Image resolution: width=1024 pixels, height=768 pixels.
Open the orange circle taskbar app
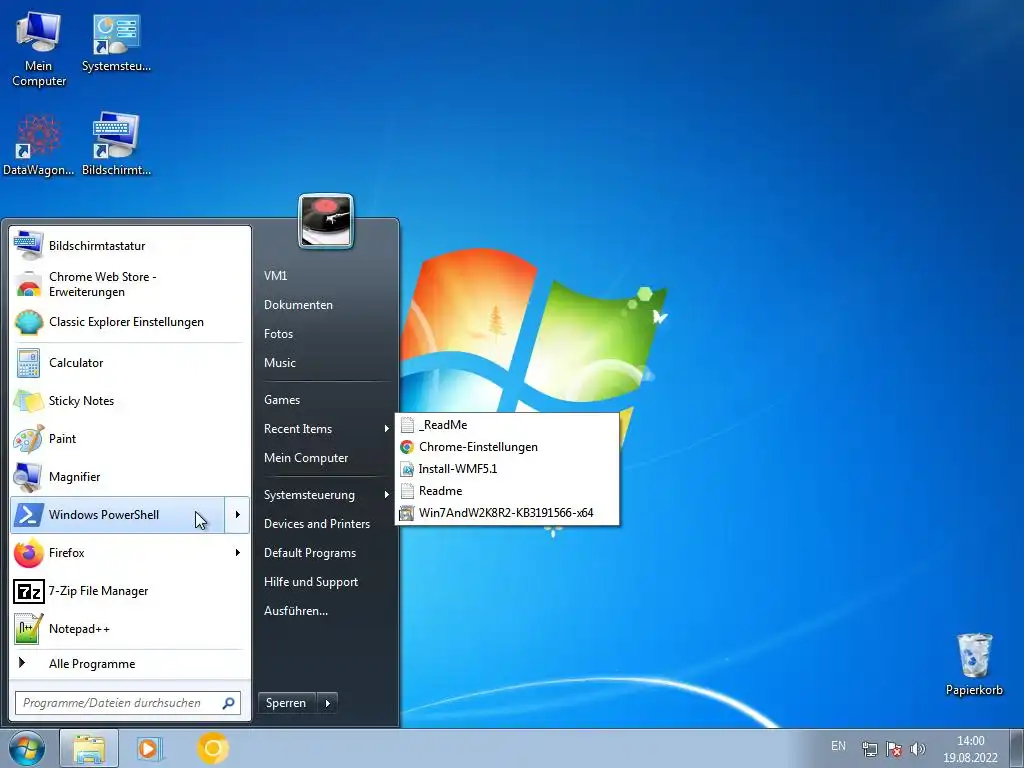tap(212, 748)
